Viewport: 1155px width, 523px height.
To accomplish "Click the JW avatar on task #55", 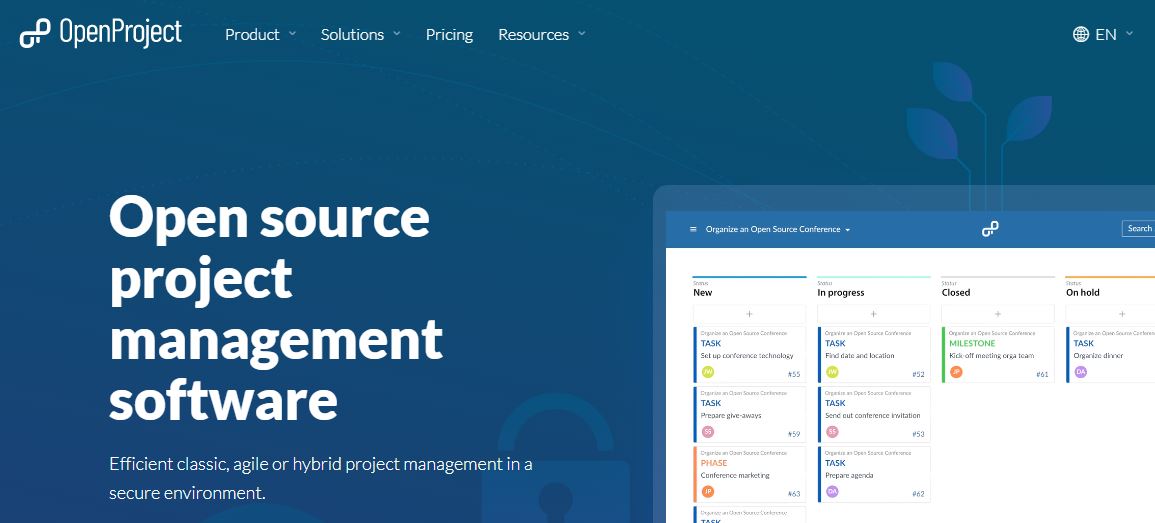I will coord(708,372).
